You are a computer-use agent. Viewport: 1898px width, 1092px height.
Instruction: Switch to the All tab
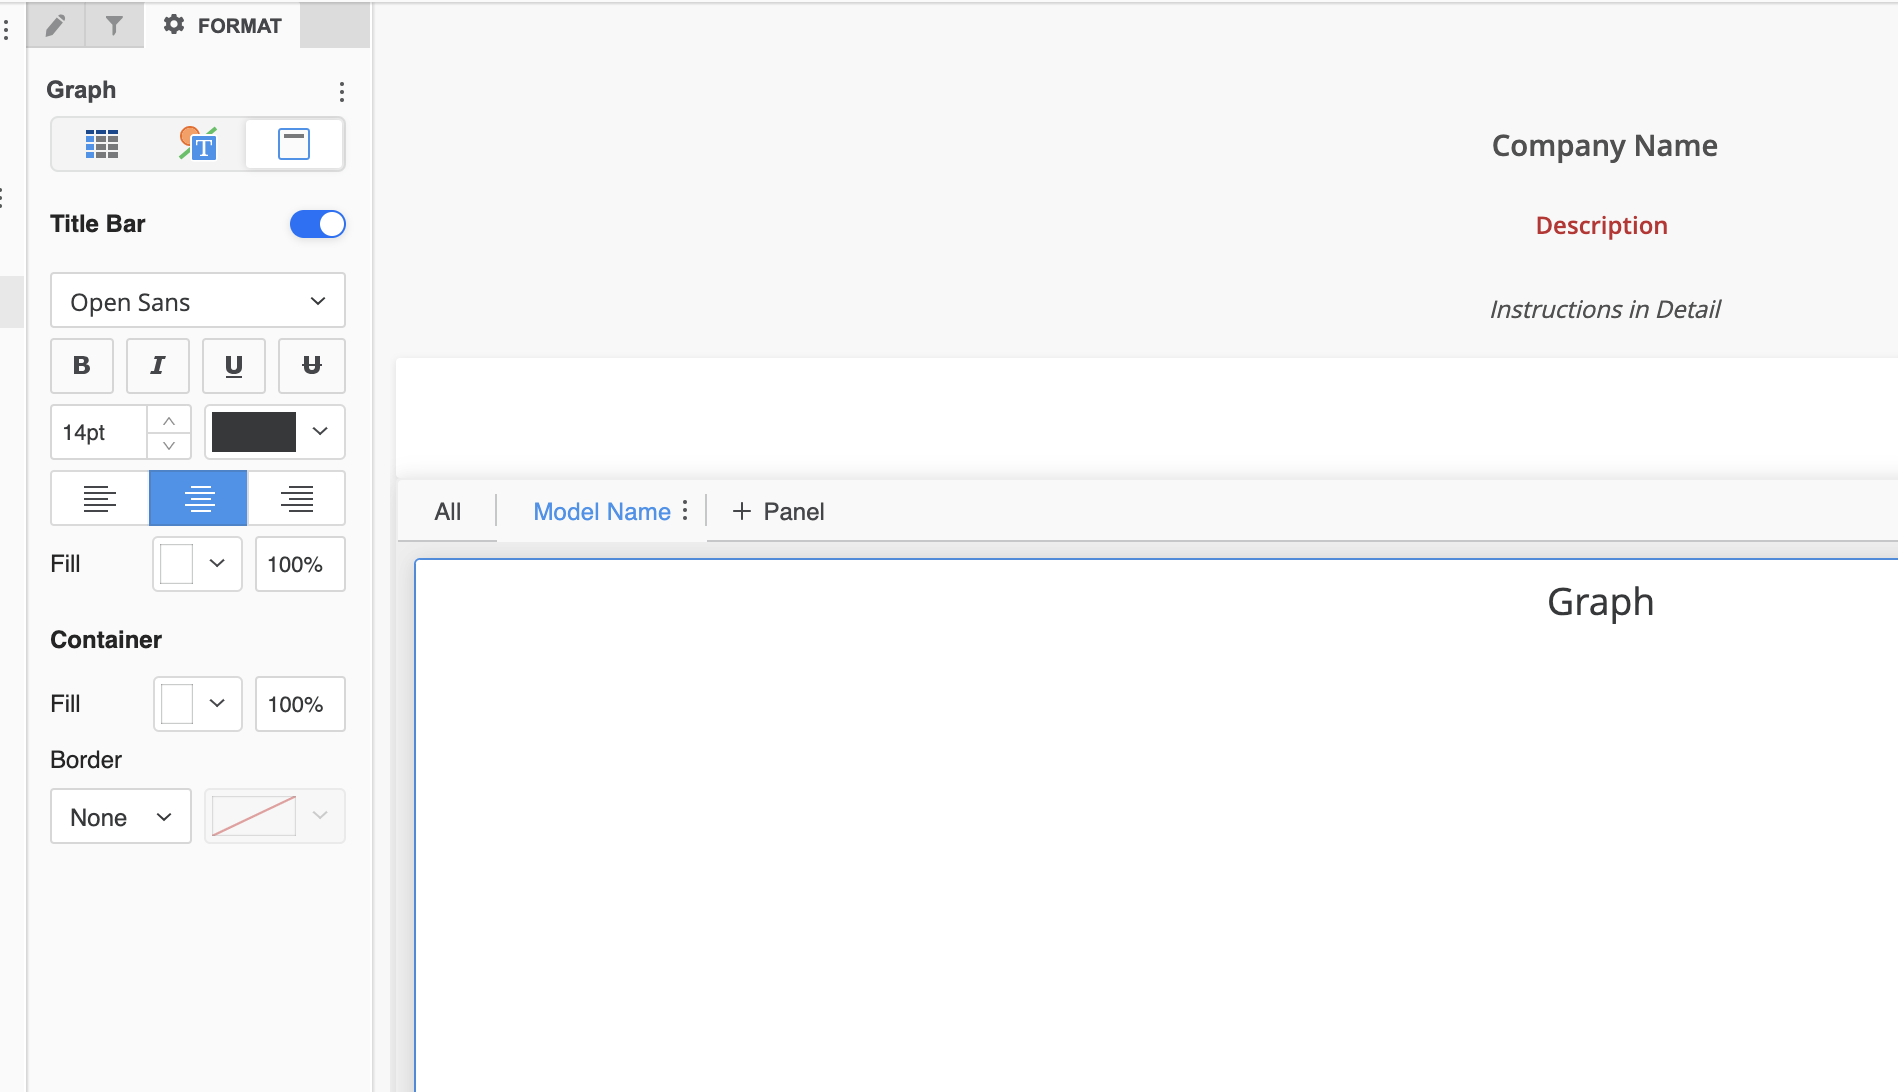(447, 511)
